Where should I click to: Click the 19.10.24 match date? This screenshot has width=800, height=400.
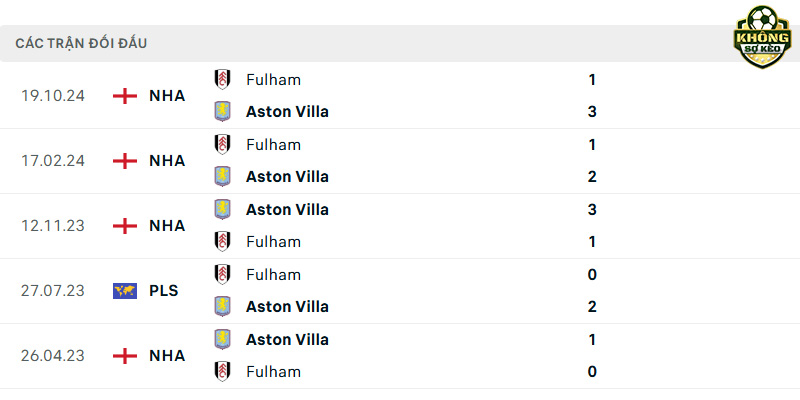pos(53,96)
